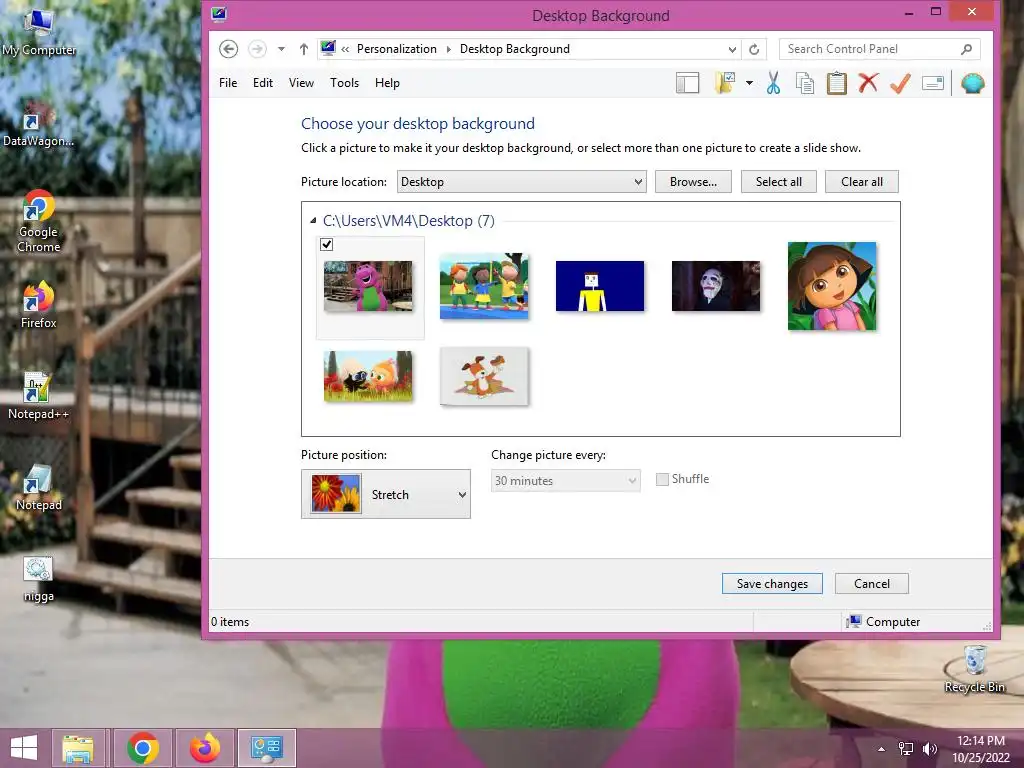This screenshot has width=1024, height=768.
Task: Click the Browse... button
Action: coord(693,182)
